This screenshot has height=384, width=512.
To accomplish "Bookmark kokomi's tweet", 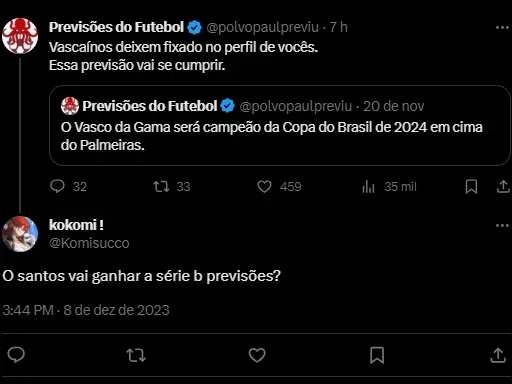I will [x=377, y=355].
